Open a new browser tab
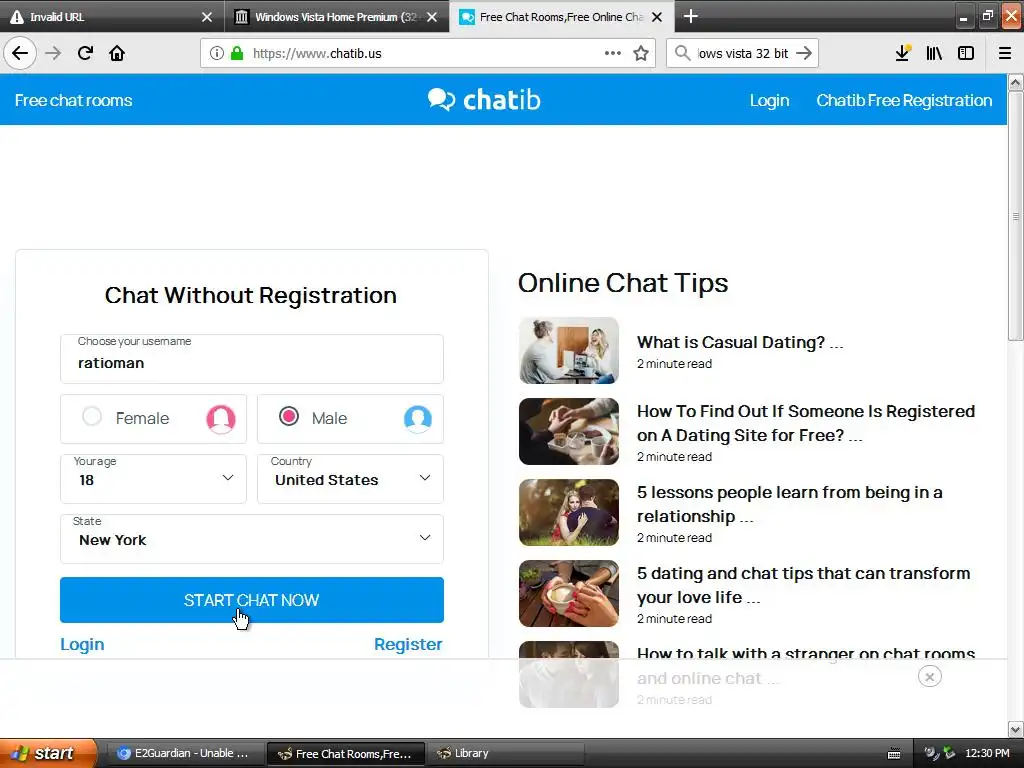The width and height of the screenshot is (1024, 768). (x=690, y=16)
